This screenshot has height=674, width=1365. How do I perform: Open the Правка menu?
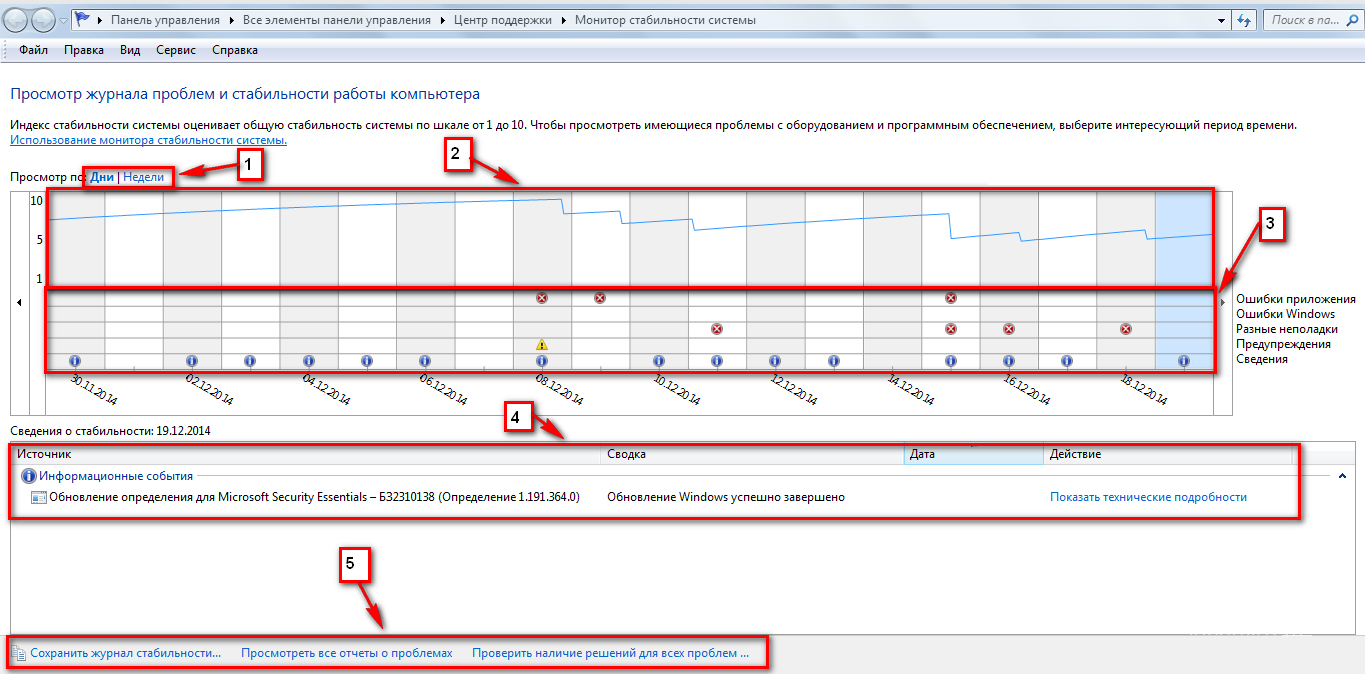(x=84, y=50)
